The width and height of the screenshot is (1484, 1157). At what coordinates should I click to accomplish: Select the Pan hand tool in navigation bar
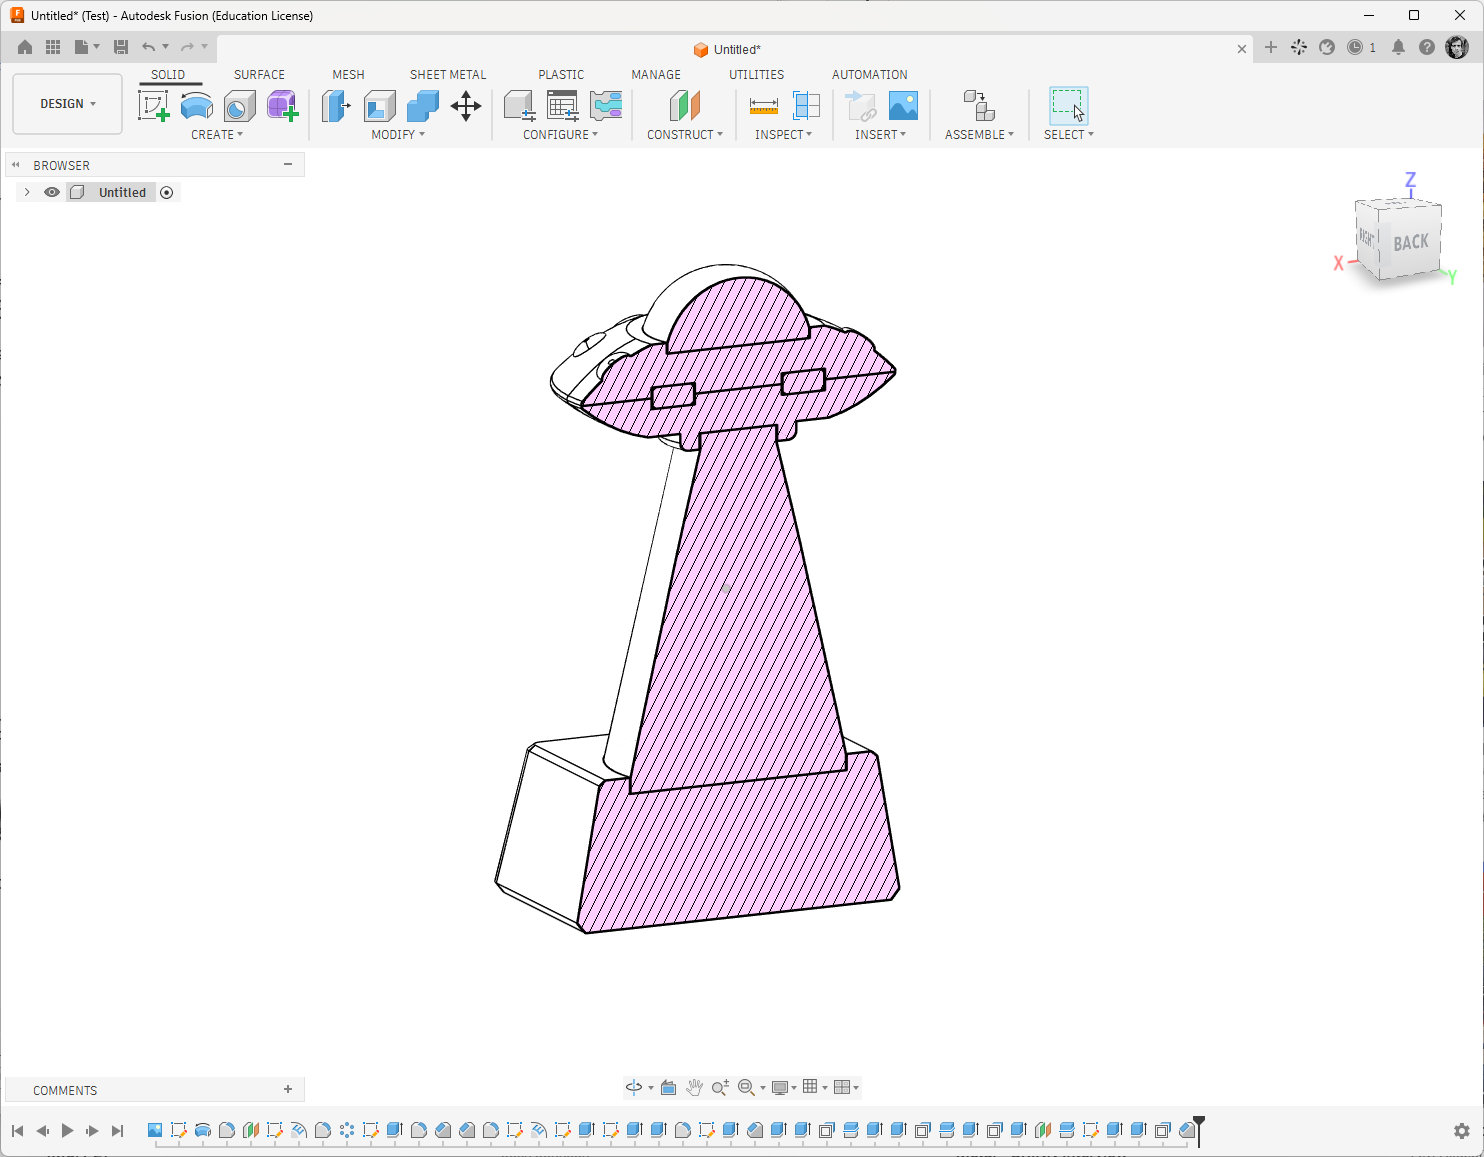coord(694,1087)
